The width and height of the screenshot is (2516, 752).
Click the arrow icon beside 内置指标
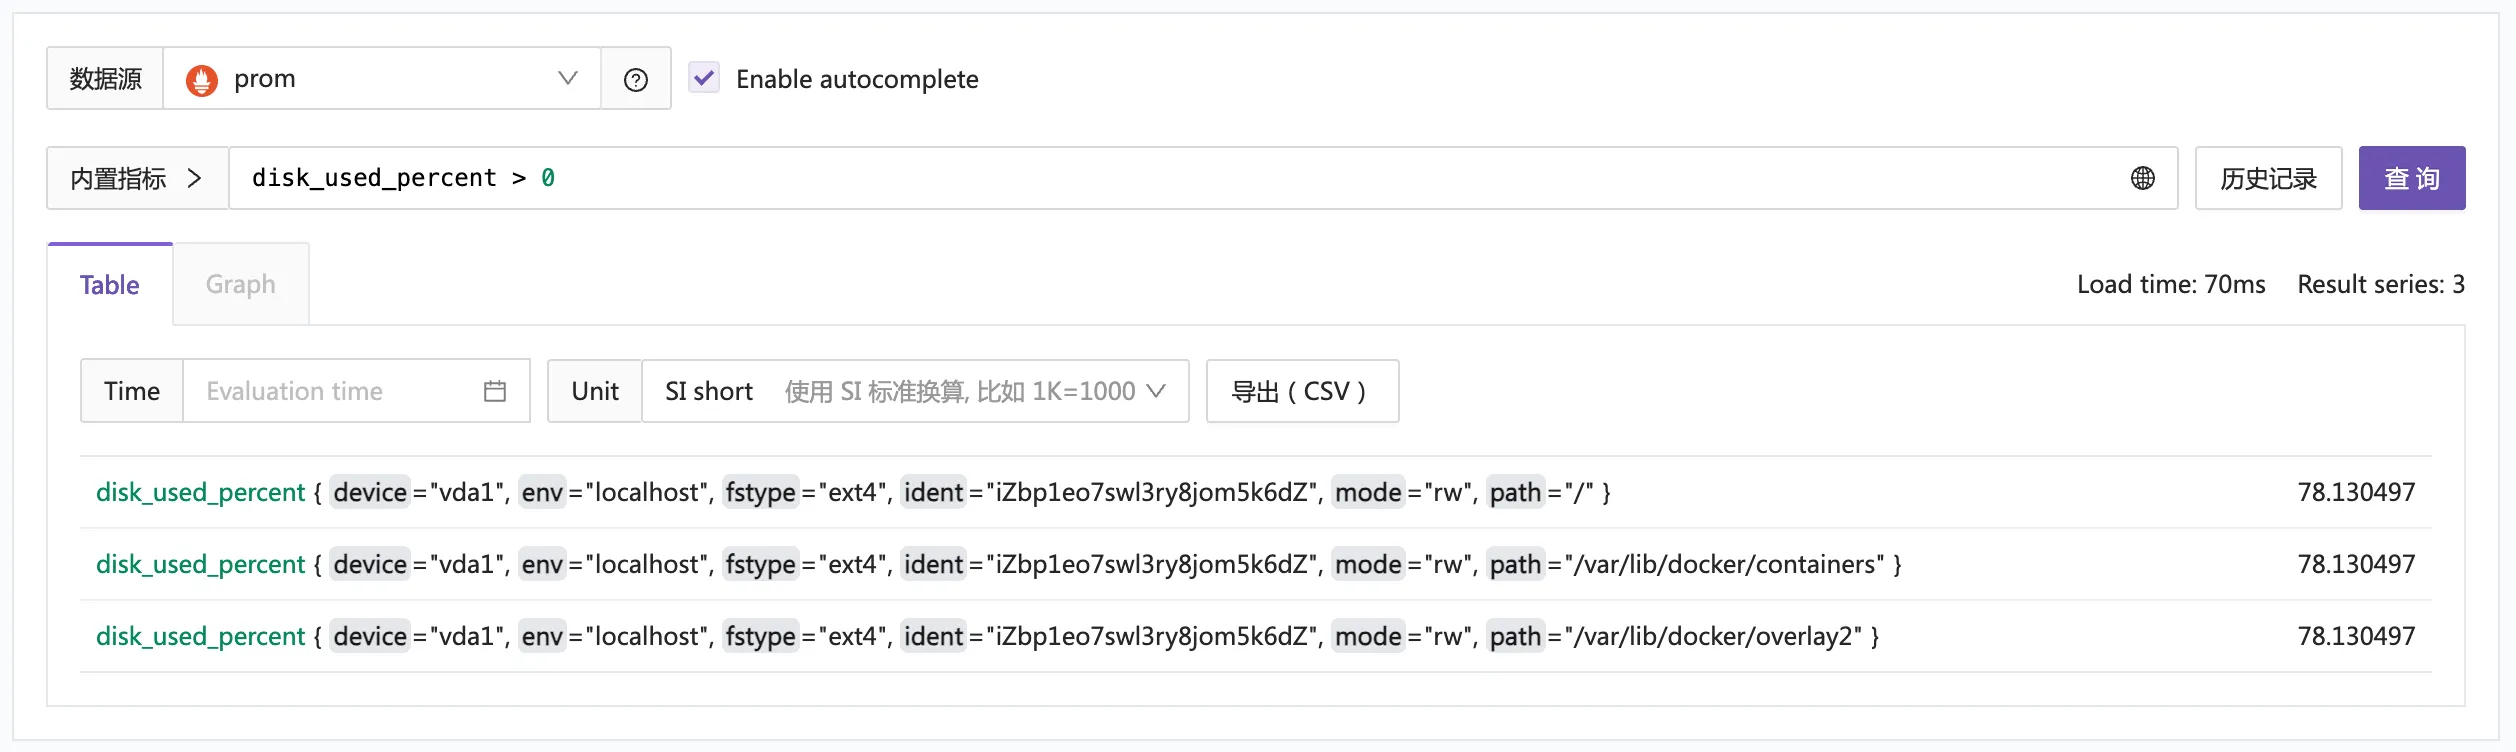click(x=194, y=178)
